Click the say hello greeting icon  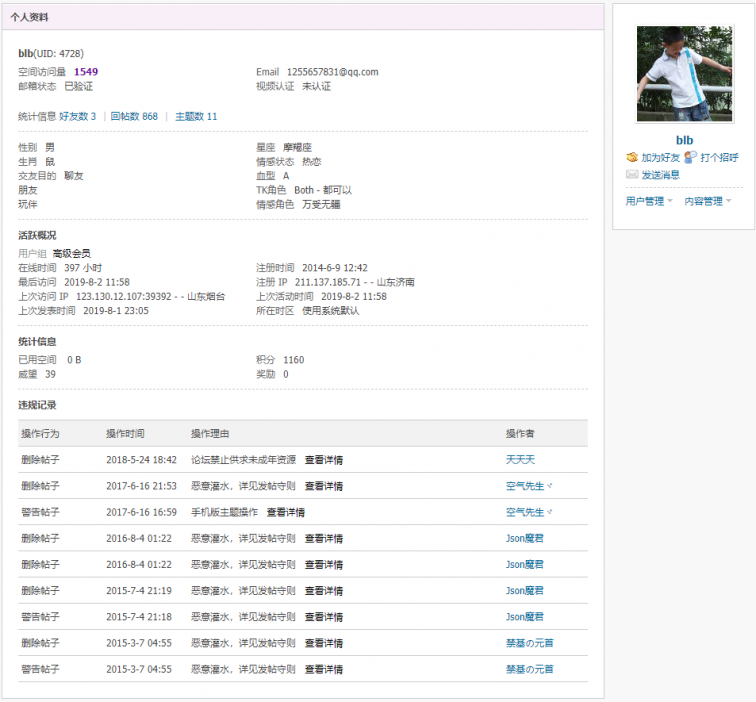(690, 158)
